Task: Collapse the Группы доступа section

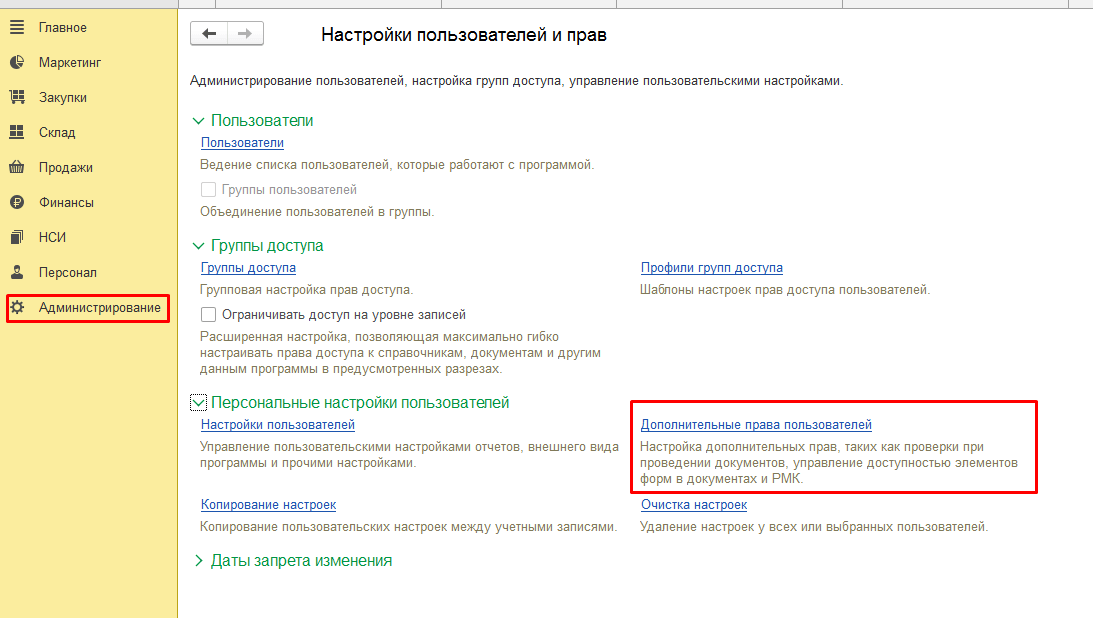Action: coord(198,246)
